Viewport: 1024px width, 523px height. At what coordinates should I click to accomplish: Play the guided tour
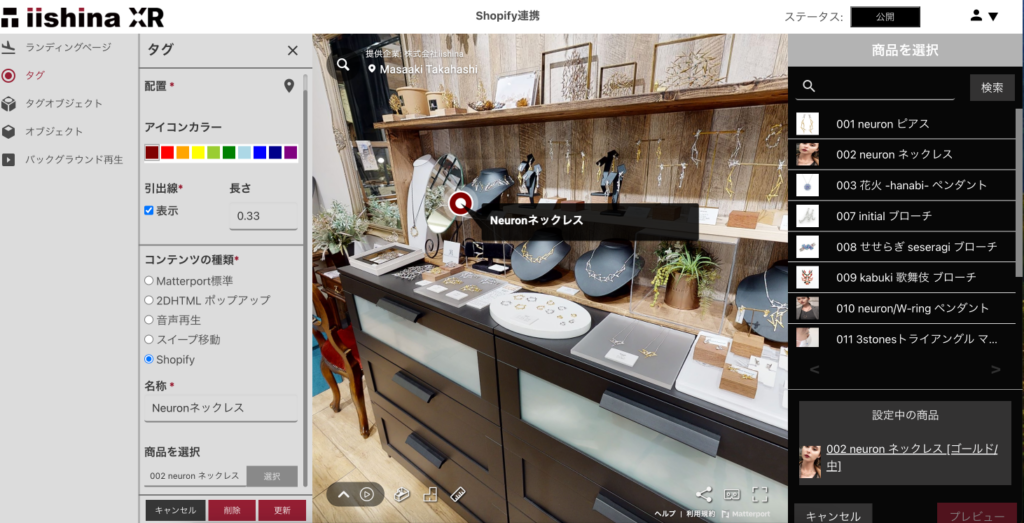367,494
